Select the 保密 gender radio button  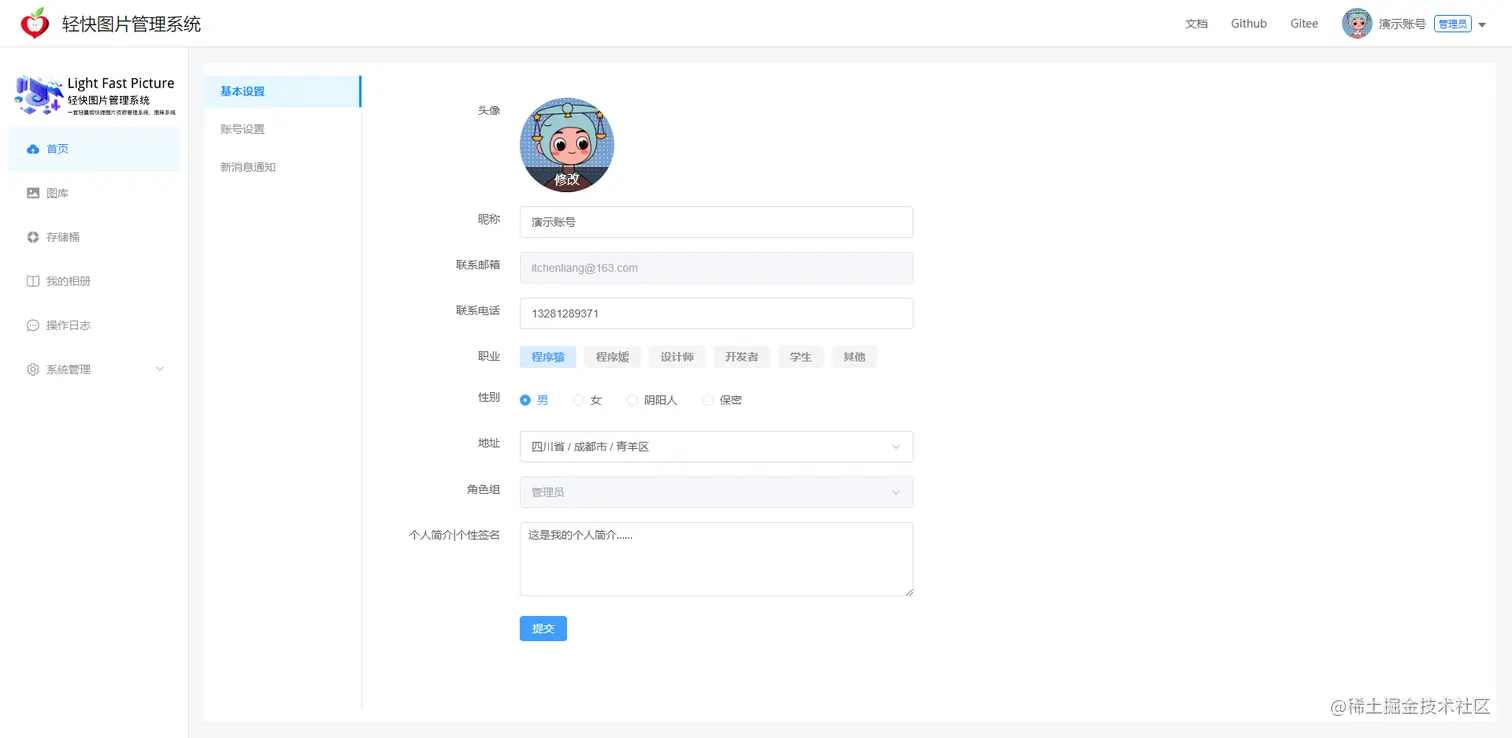(x=708, y=400)
